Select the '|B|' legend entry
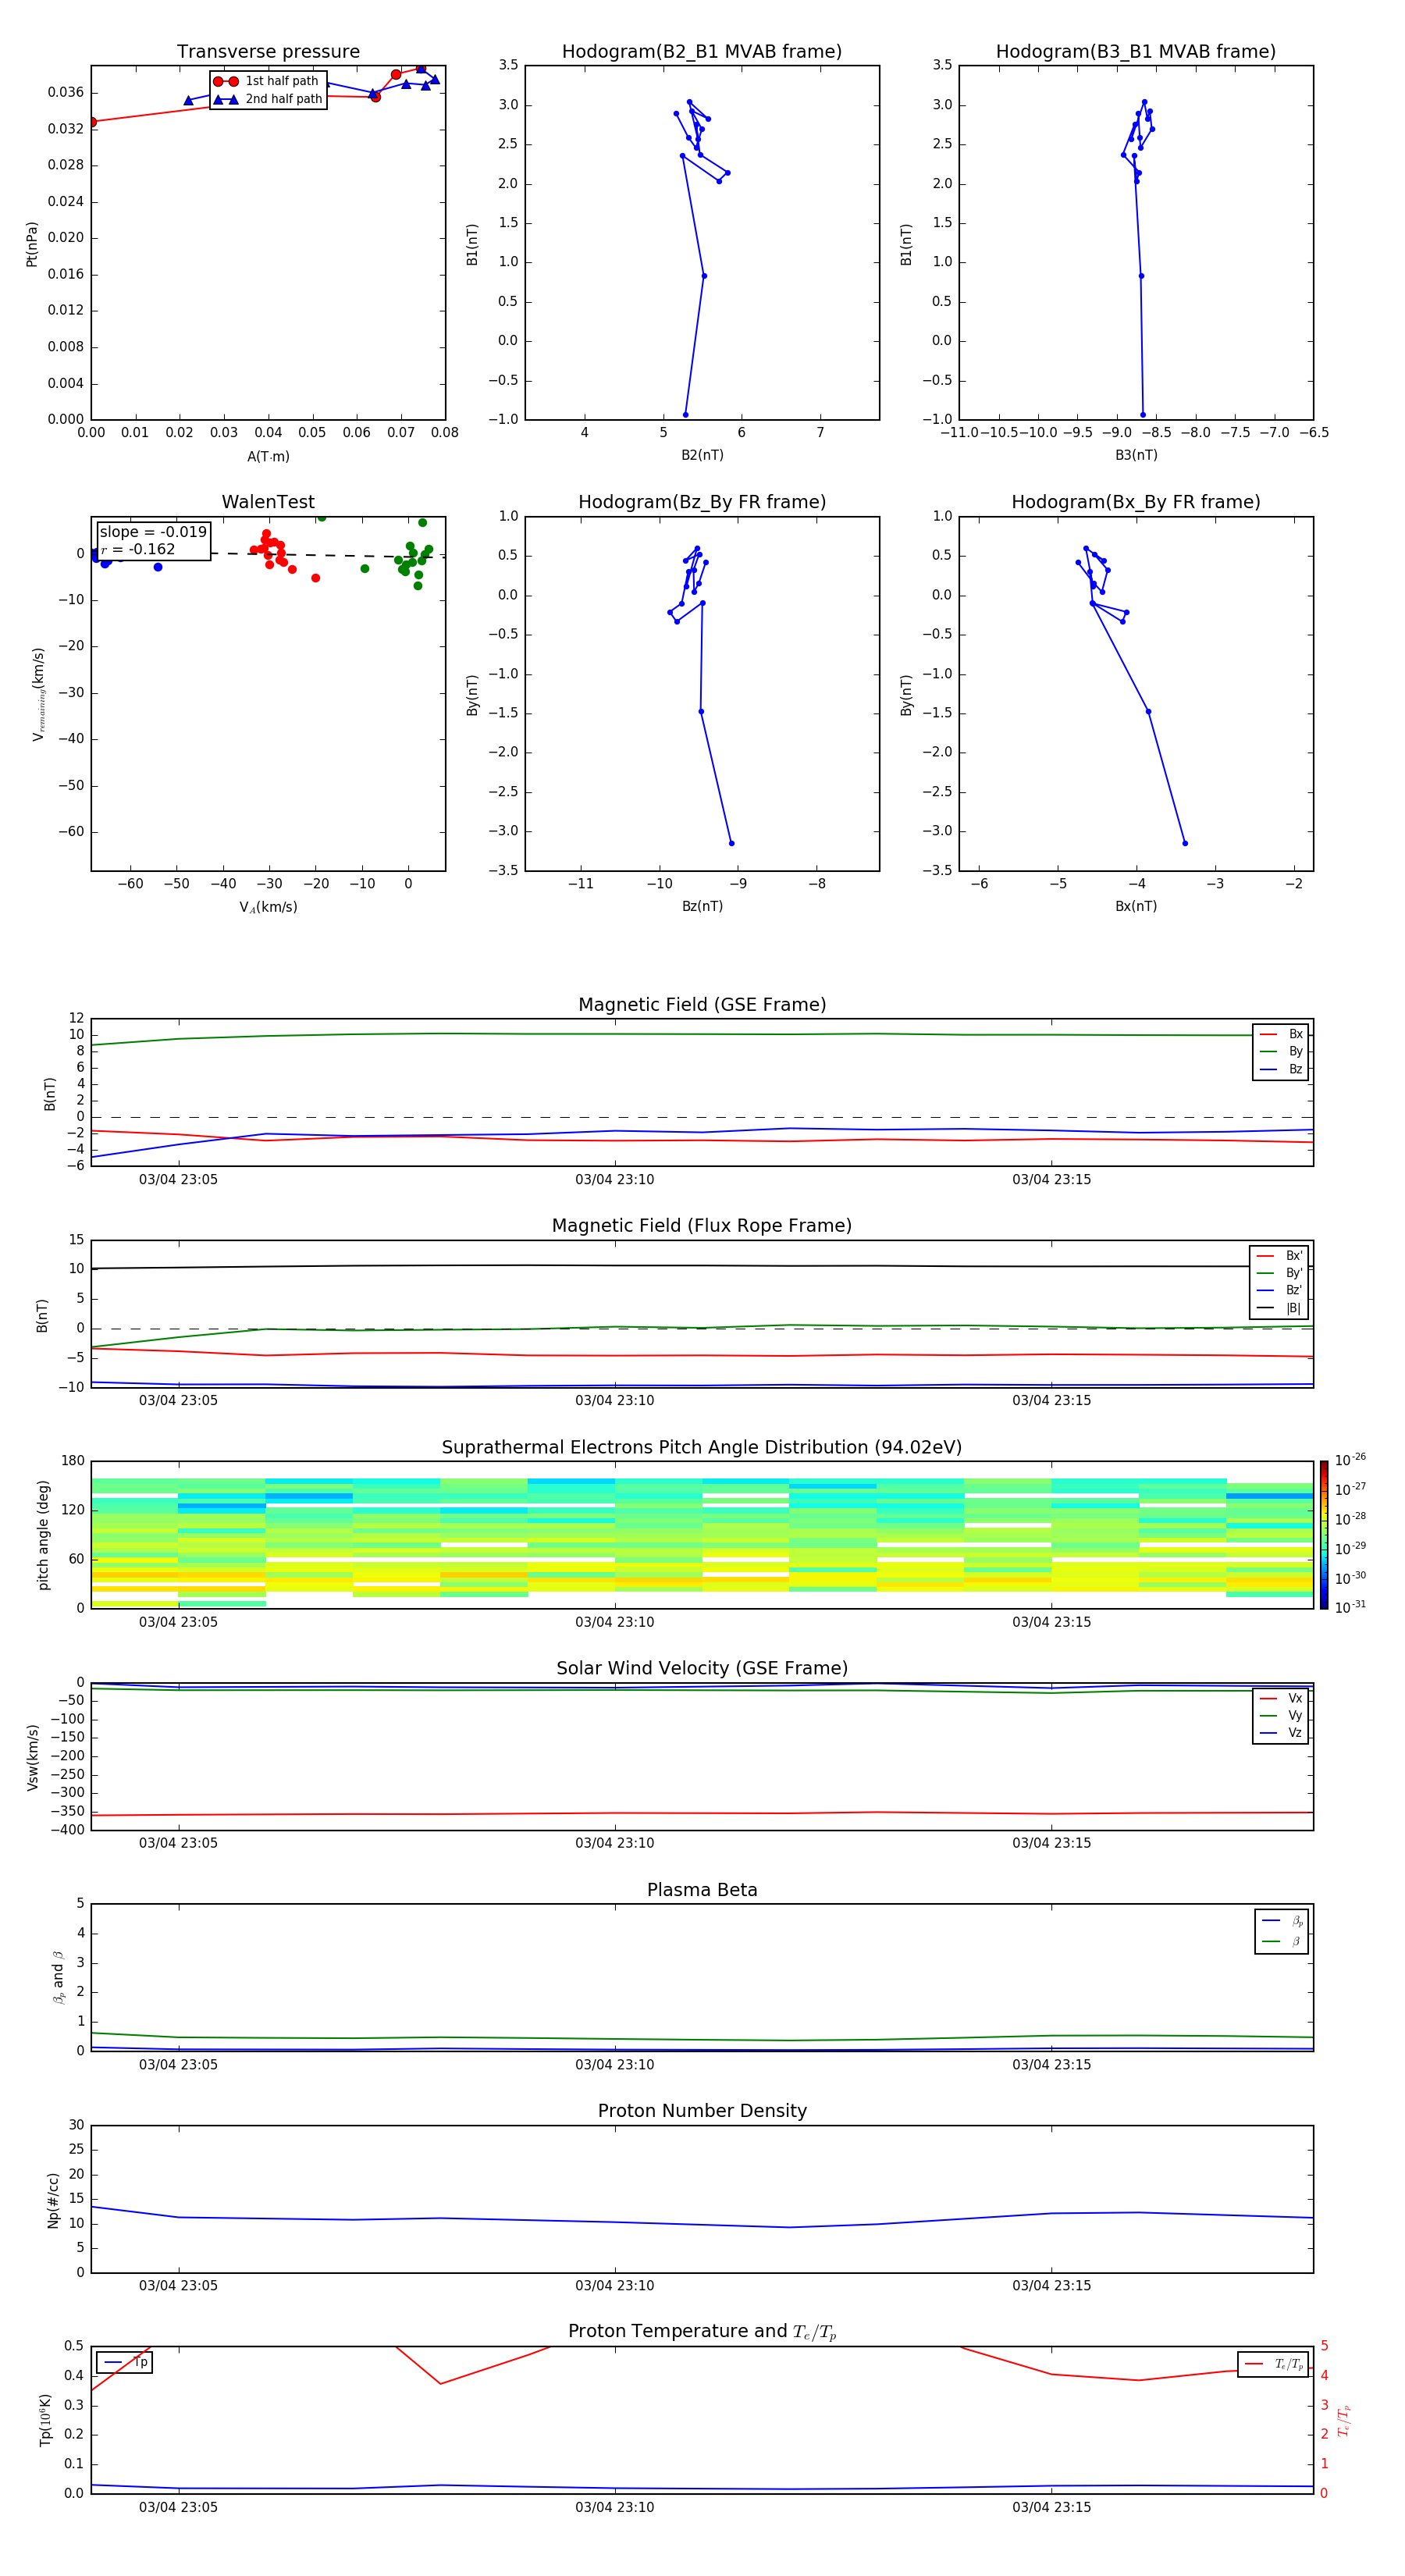Viewport: 1405px width, 2576px height. [1280, 1308]
